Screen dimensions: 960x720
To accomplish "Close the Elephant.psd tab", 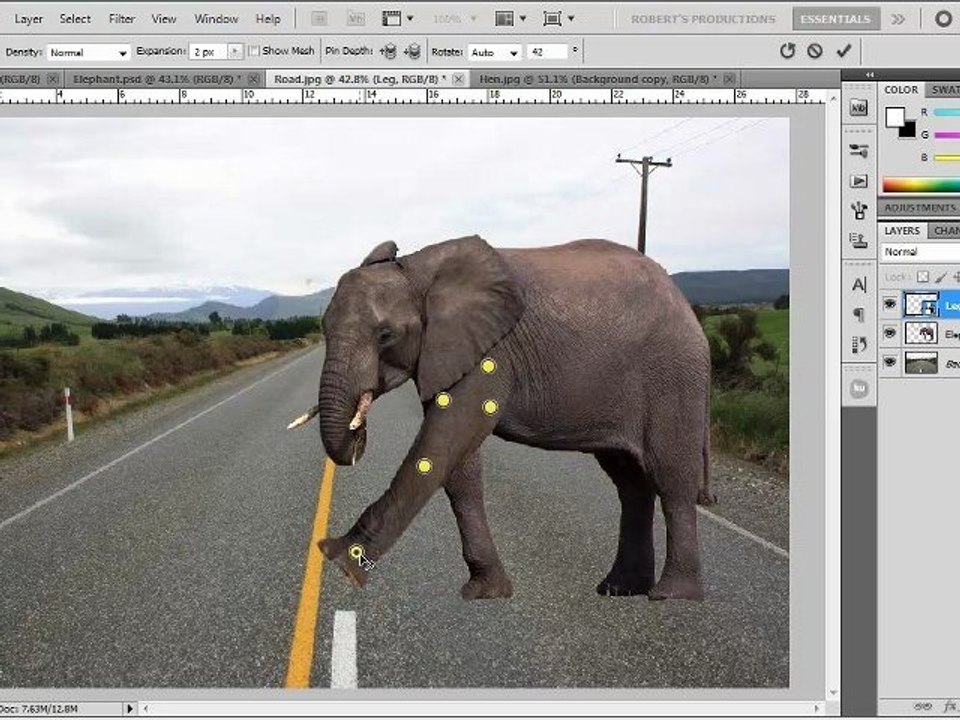I will (254, 79).
